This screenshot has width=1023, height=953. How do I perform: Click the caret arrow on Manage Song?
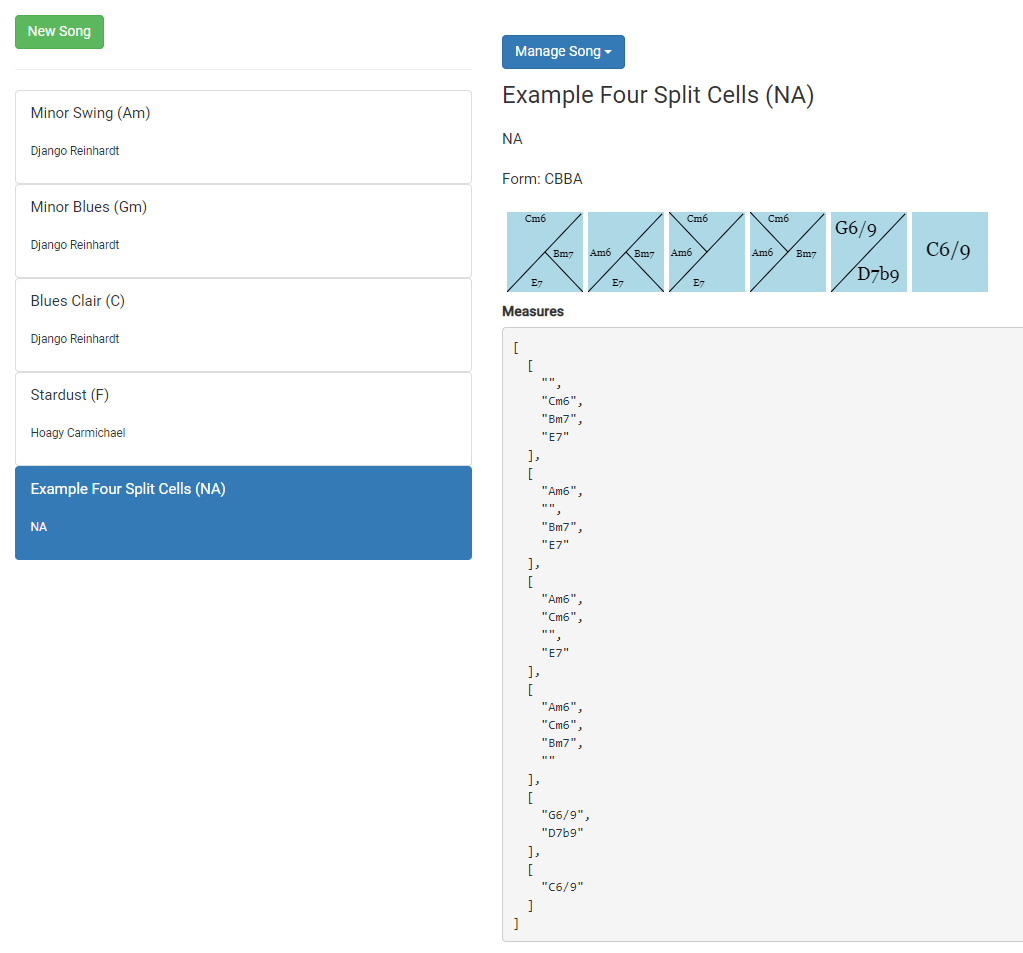click(608, 52)
